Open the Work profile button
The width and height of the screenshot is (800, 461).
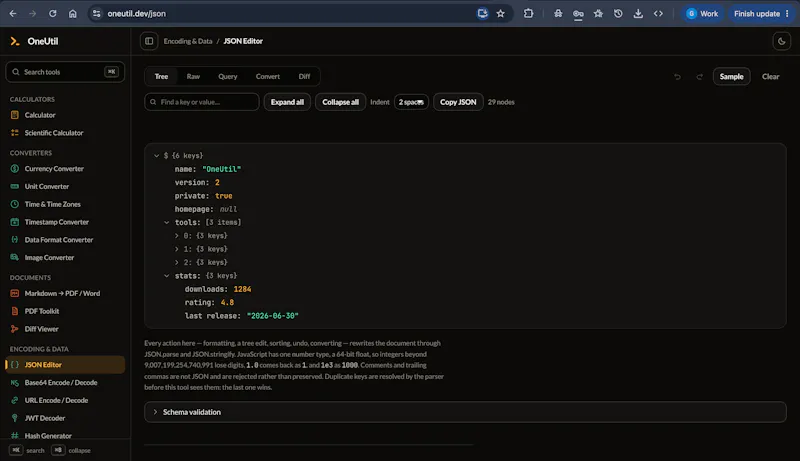tap(702, 14)
